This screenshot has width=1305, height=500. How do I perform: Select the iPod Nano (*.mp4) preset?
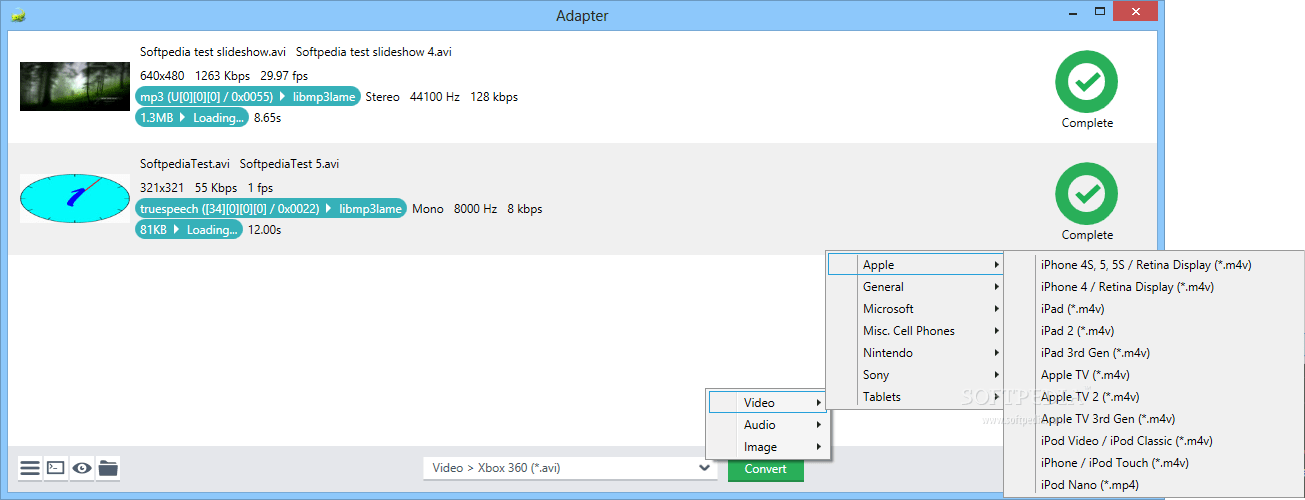(1154, 485)
